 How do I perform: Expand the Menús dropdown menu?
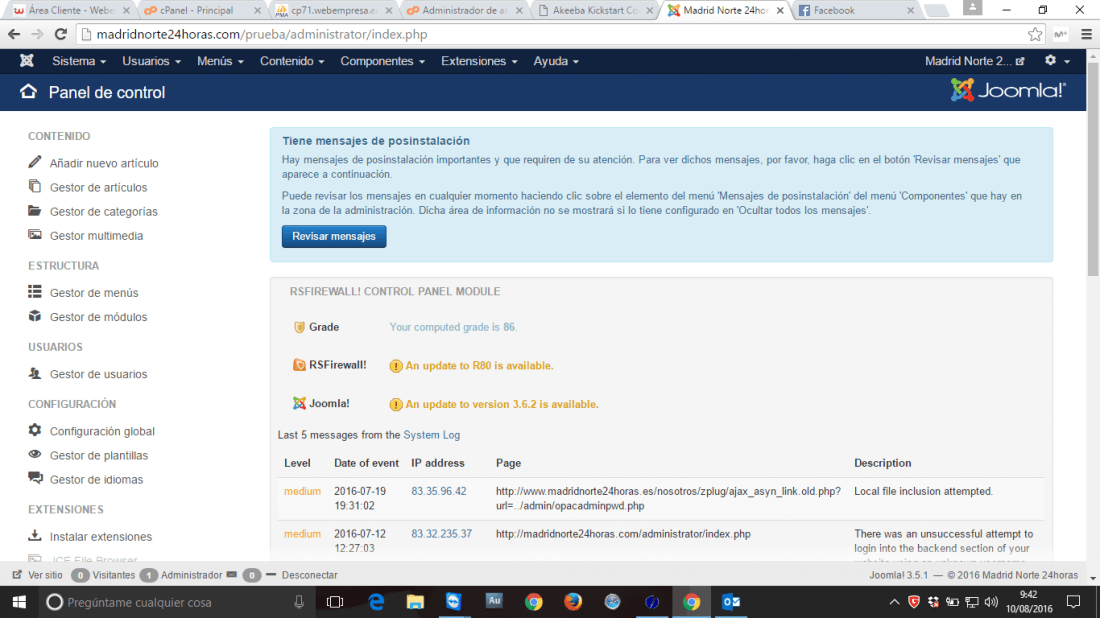pyautogui.click(x=220, y=61)
